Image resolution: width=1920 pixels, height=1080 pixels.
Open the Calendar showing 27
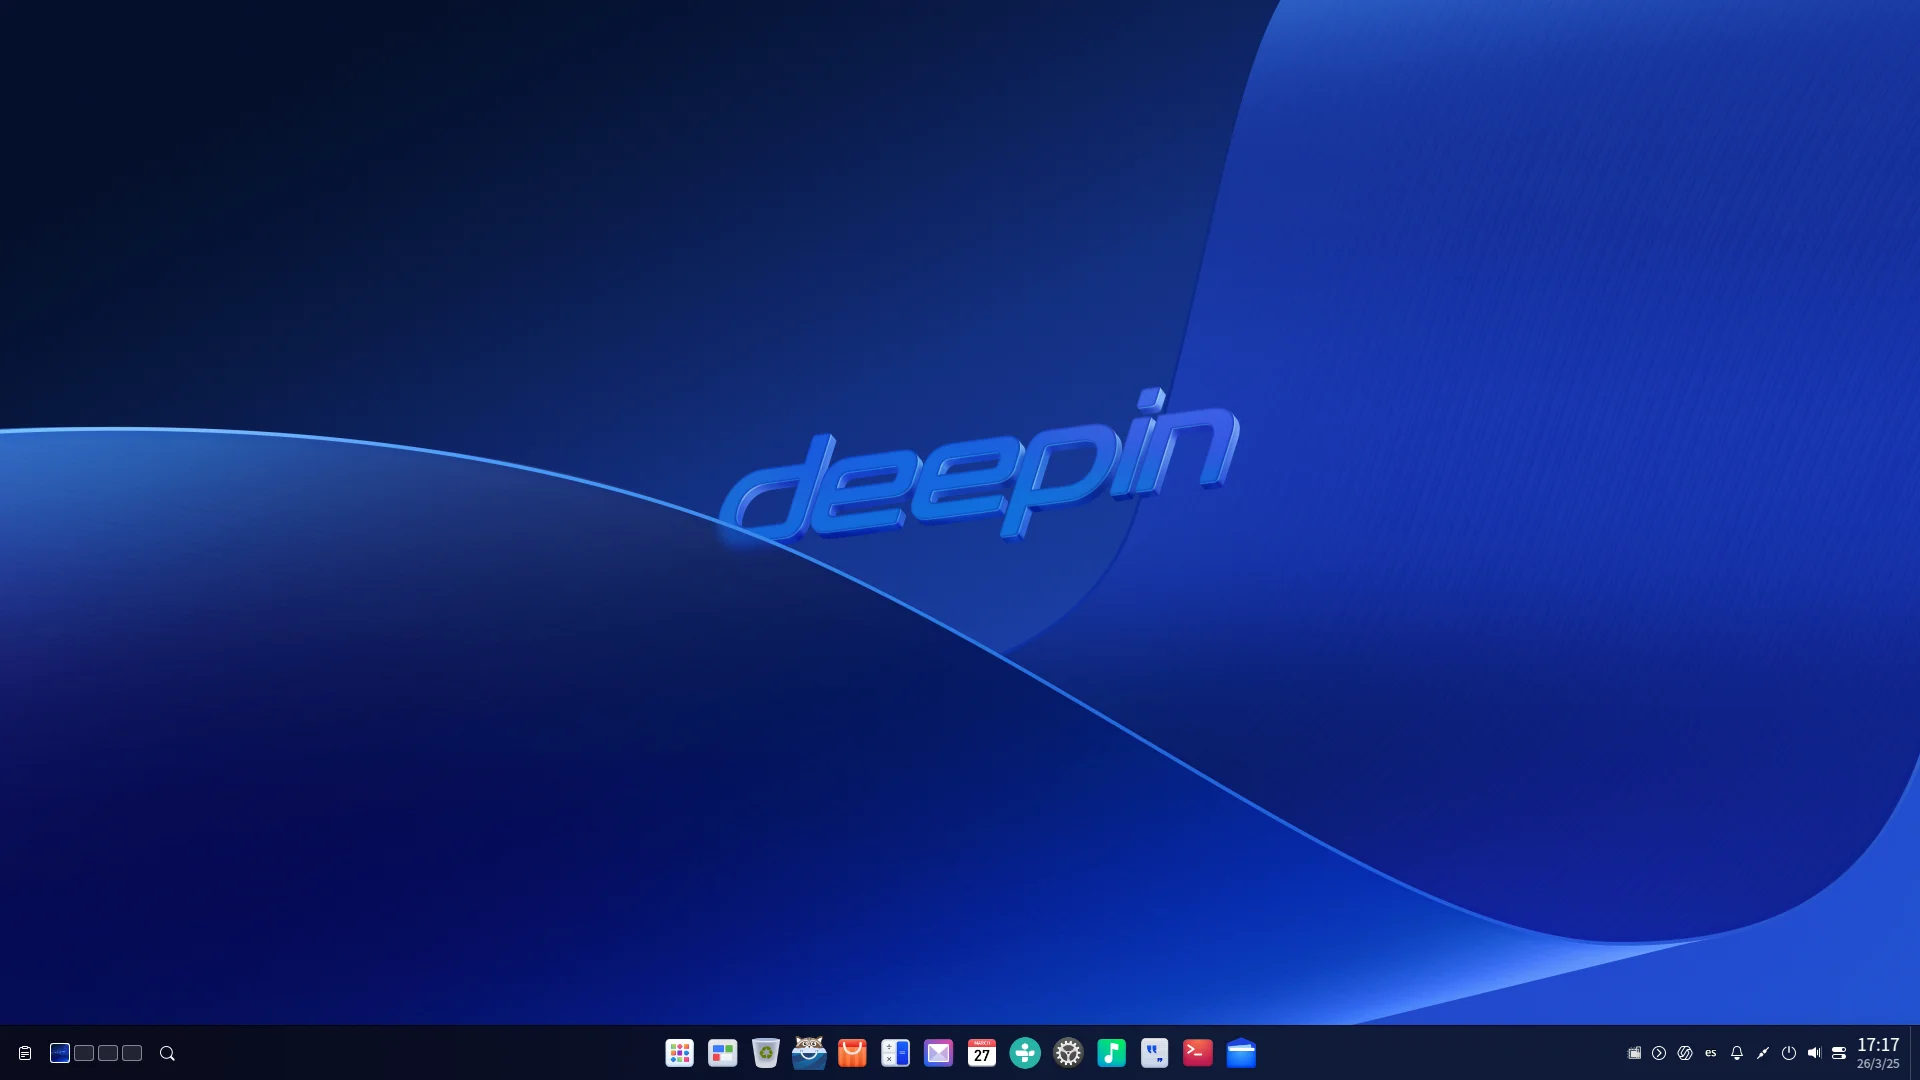click(x=982, y=1053)
